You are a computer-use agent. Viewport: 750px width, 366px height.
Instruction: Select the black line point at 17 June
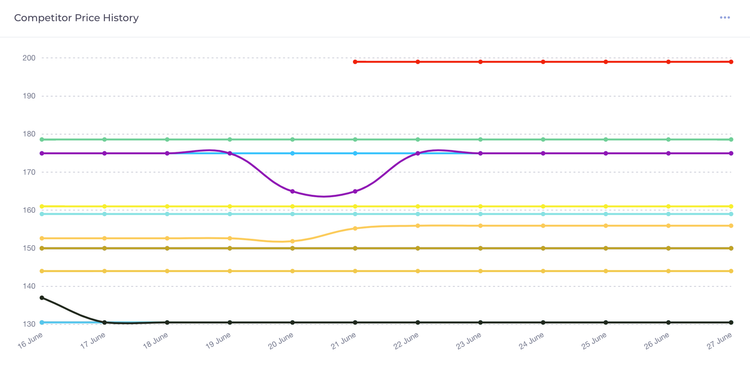(x=104, y=322)
